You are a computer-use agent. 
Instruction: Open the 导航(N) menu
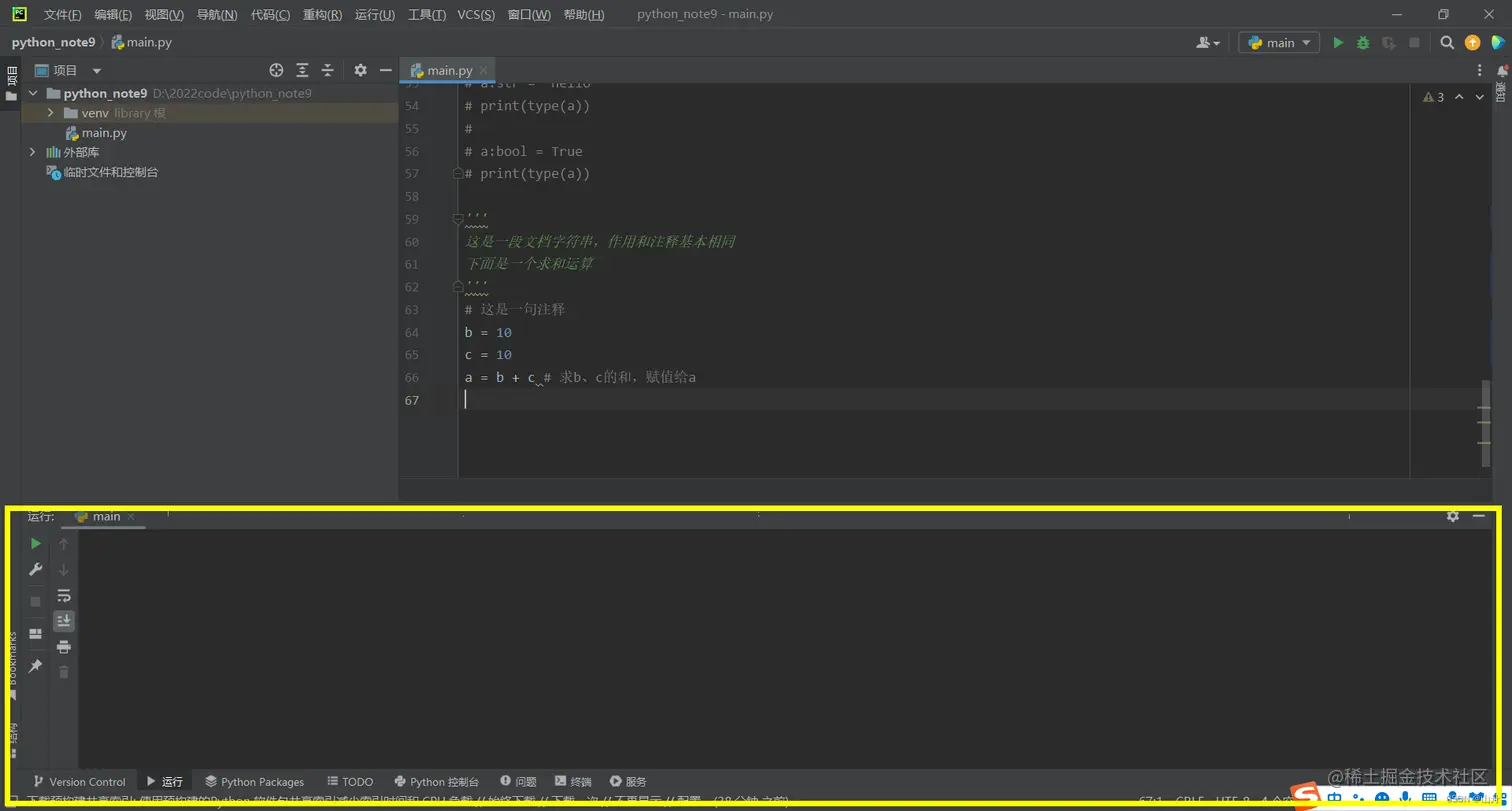tap(217, 15)
